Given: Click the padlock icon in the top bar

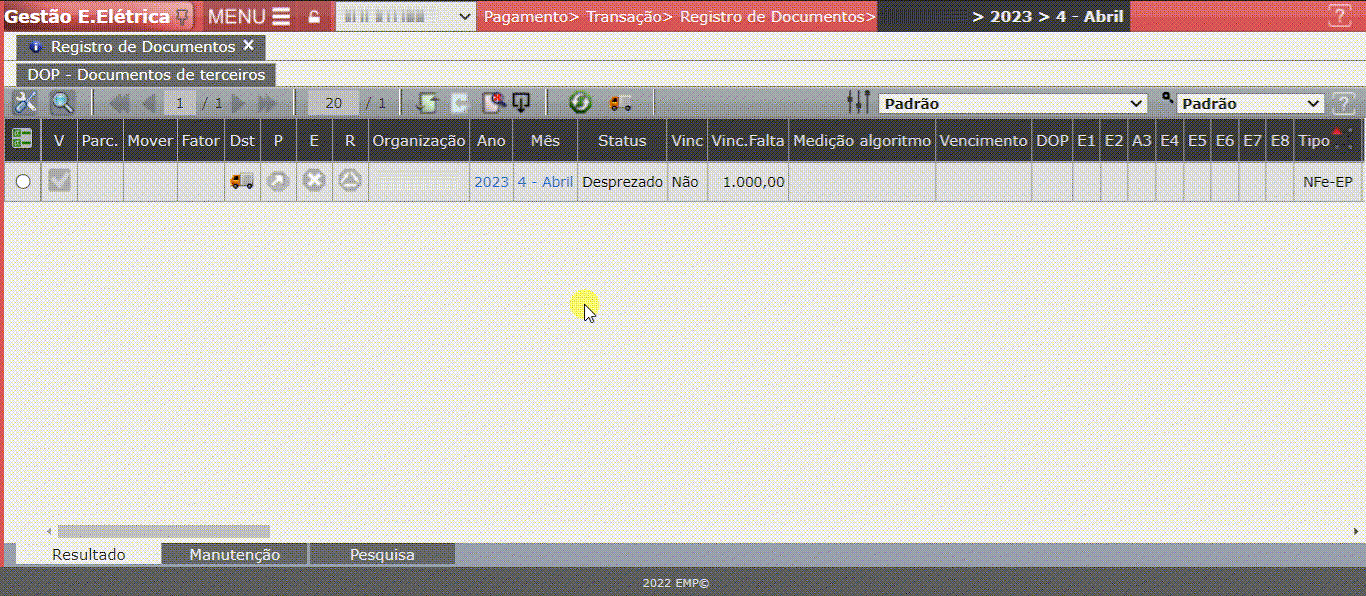Looking at the screenshot, I should (x=313, y=16).
